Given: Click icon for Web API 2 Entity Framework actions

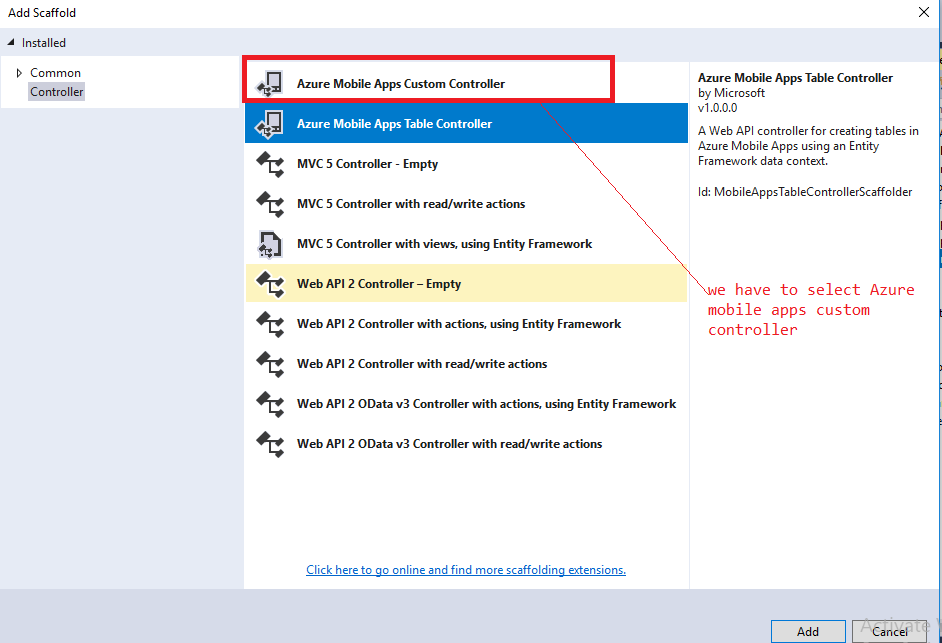Looking at the screenshot, I should click(270, 325).
